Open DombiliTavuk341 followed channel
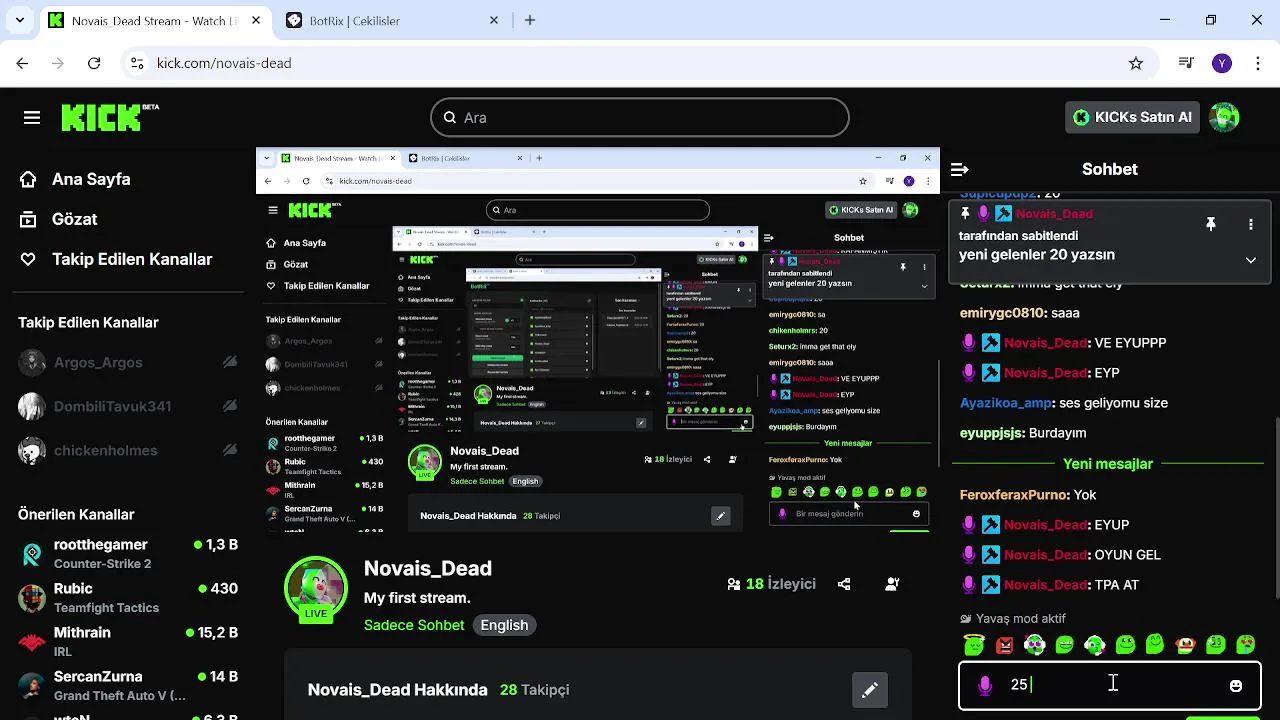The width and height of the screenshot is (1280, 720). pyautogui.click(x=112, y=406)
